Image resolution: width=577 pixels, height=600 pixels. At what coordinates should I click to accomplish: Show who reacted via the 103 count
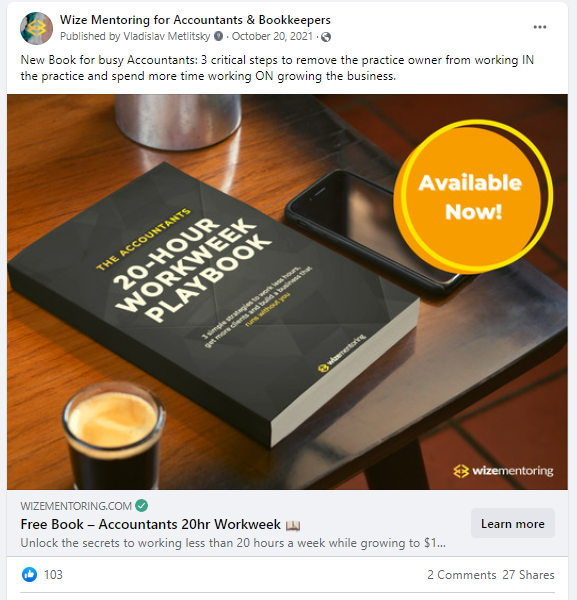[53, 575]
